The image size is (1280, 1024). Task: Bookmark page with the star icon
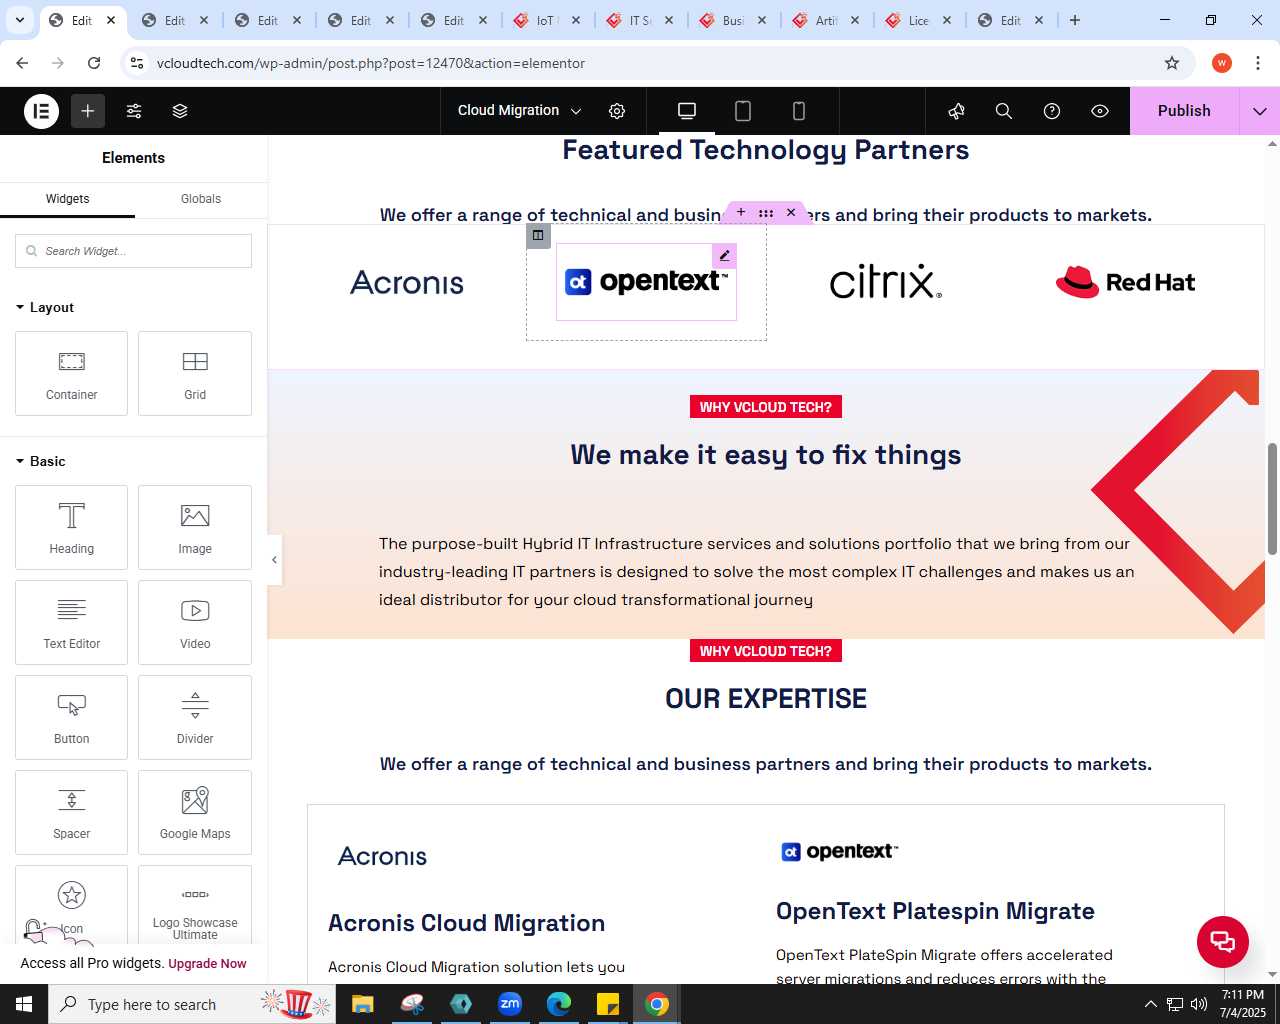pos(1172,63)
